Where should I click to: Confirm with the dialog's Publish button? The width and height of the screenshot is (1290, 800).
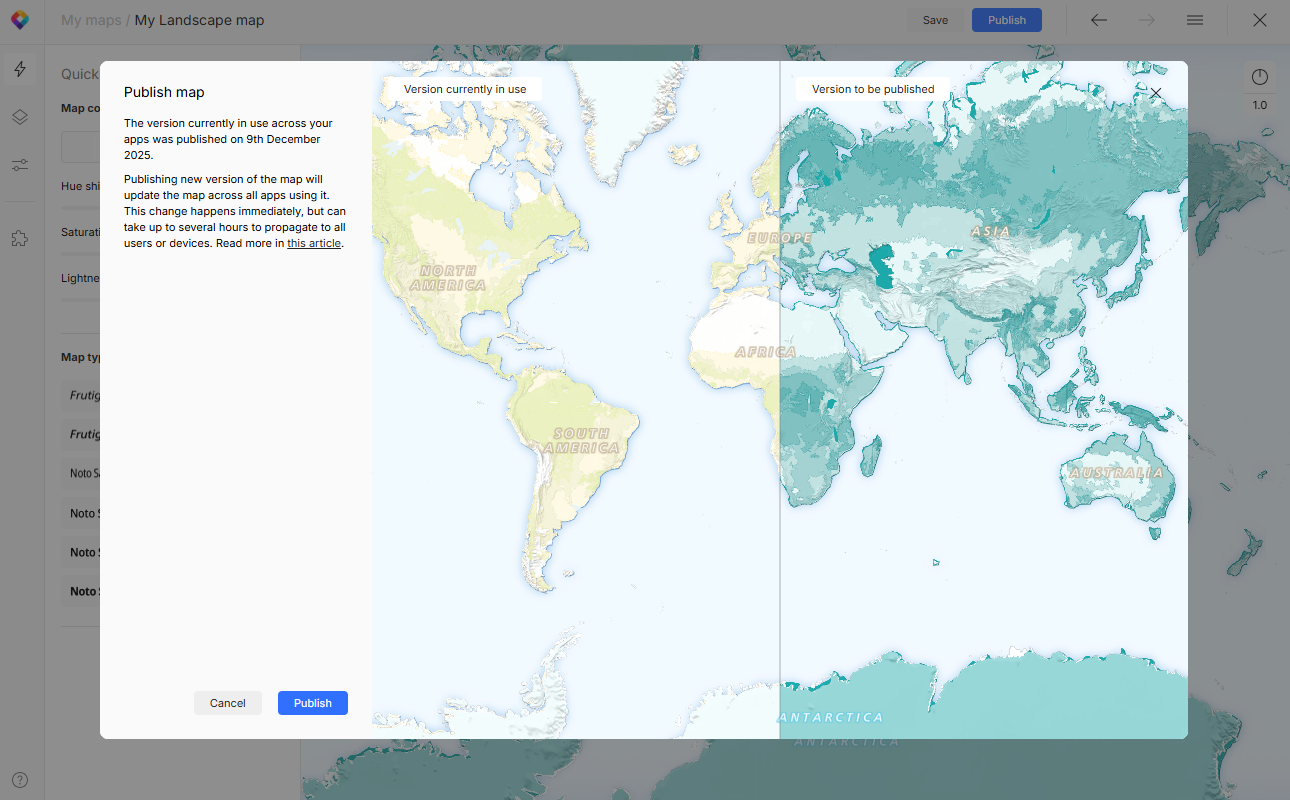312,703
